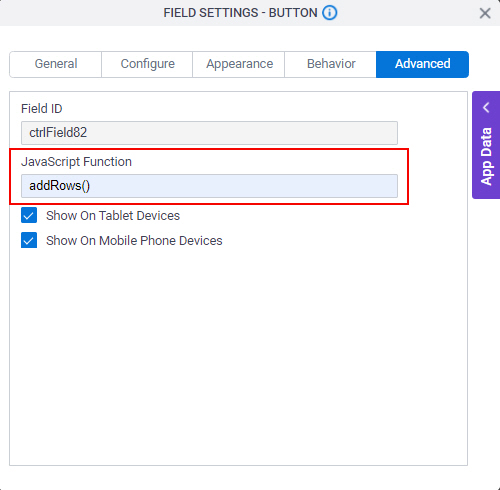Viewport: 500px width, 490px height.
Task: Select the Behavior tab
Action: pyautogui.click(x=331, y=64)
